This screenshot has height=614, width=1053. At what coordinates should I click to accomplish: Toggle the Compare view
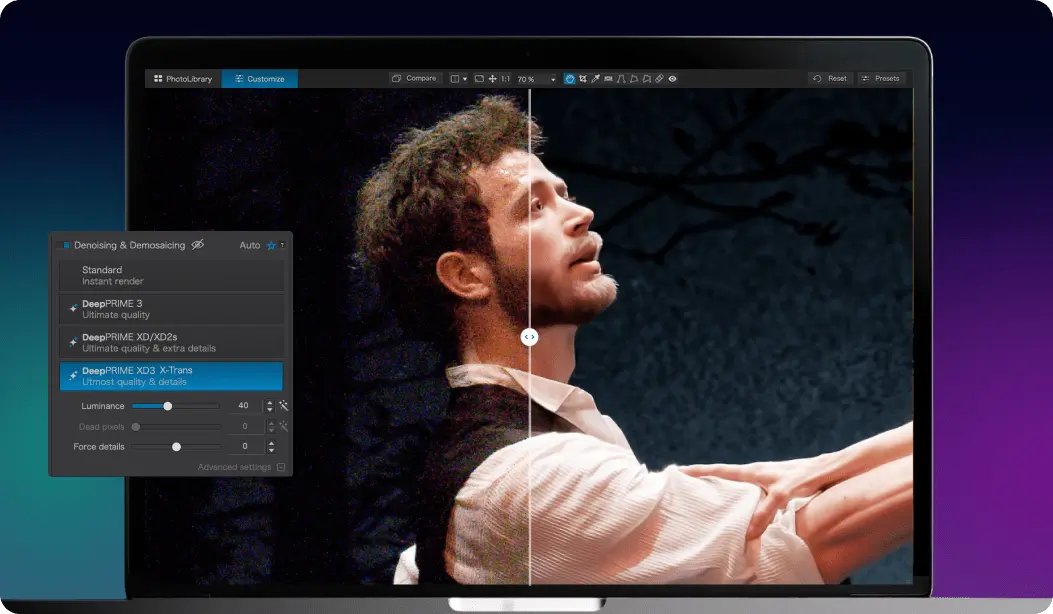point(414,77)
